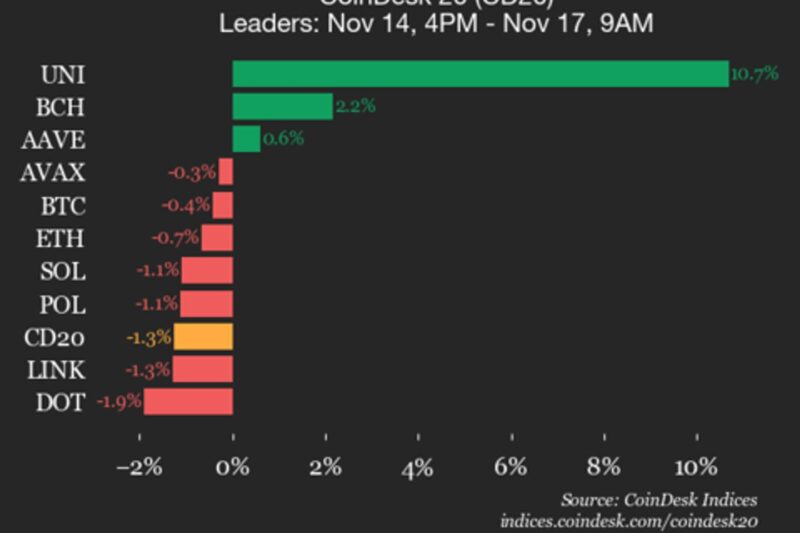Click the red DOT bar
Viewport: 800px width, 533px height.
[x=188, y=402]
